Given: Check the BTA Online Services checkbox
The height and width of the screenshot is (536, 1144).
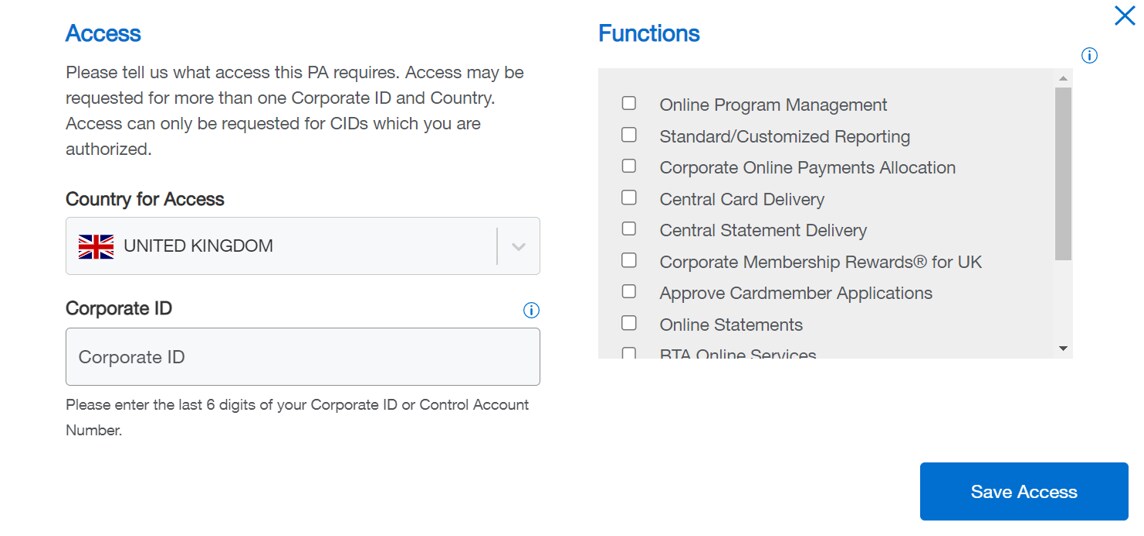Looking at the screenshot, I should point(629,353).
